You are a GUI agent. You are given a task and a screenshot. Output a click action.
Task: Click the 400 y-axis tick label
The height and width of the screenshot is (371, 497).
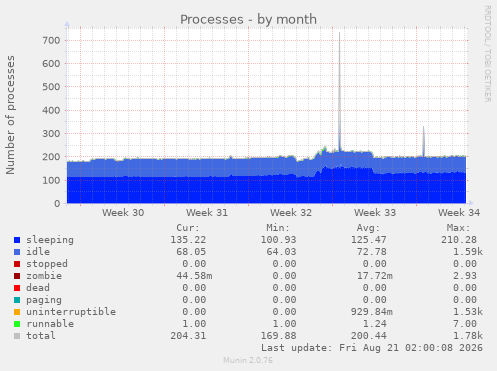click(51, 111)
